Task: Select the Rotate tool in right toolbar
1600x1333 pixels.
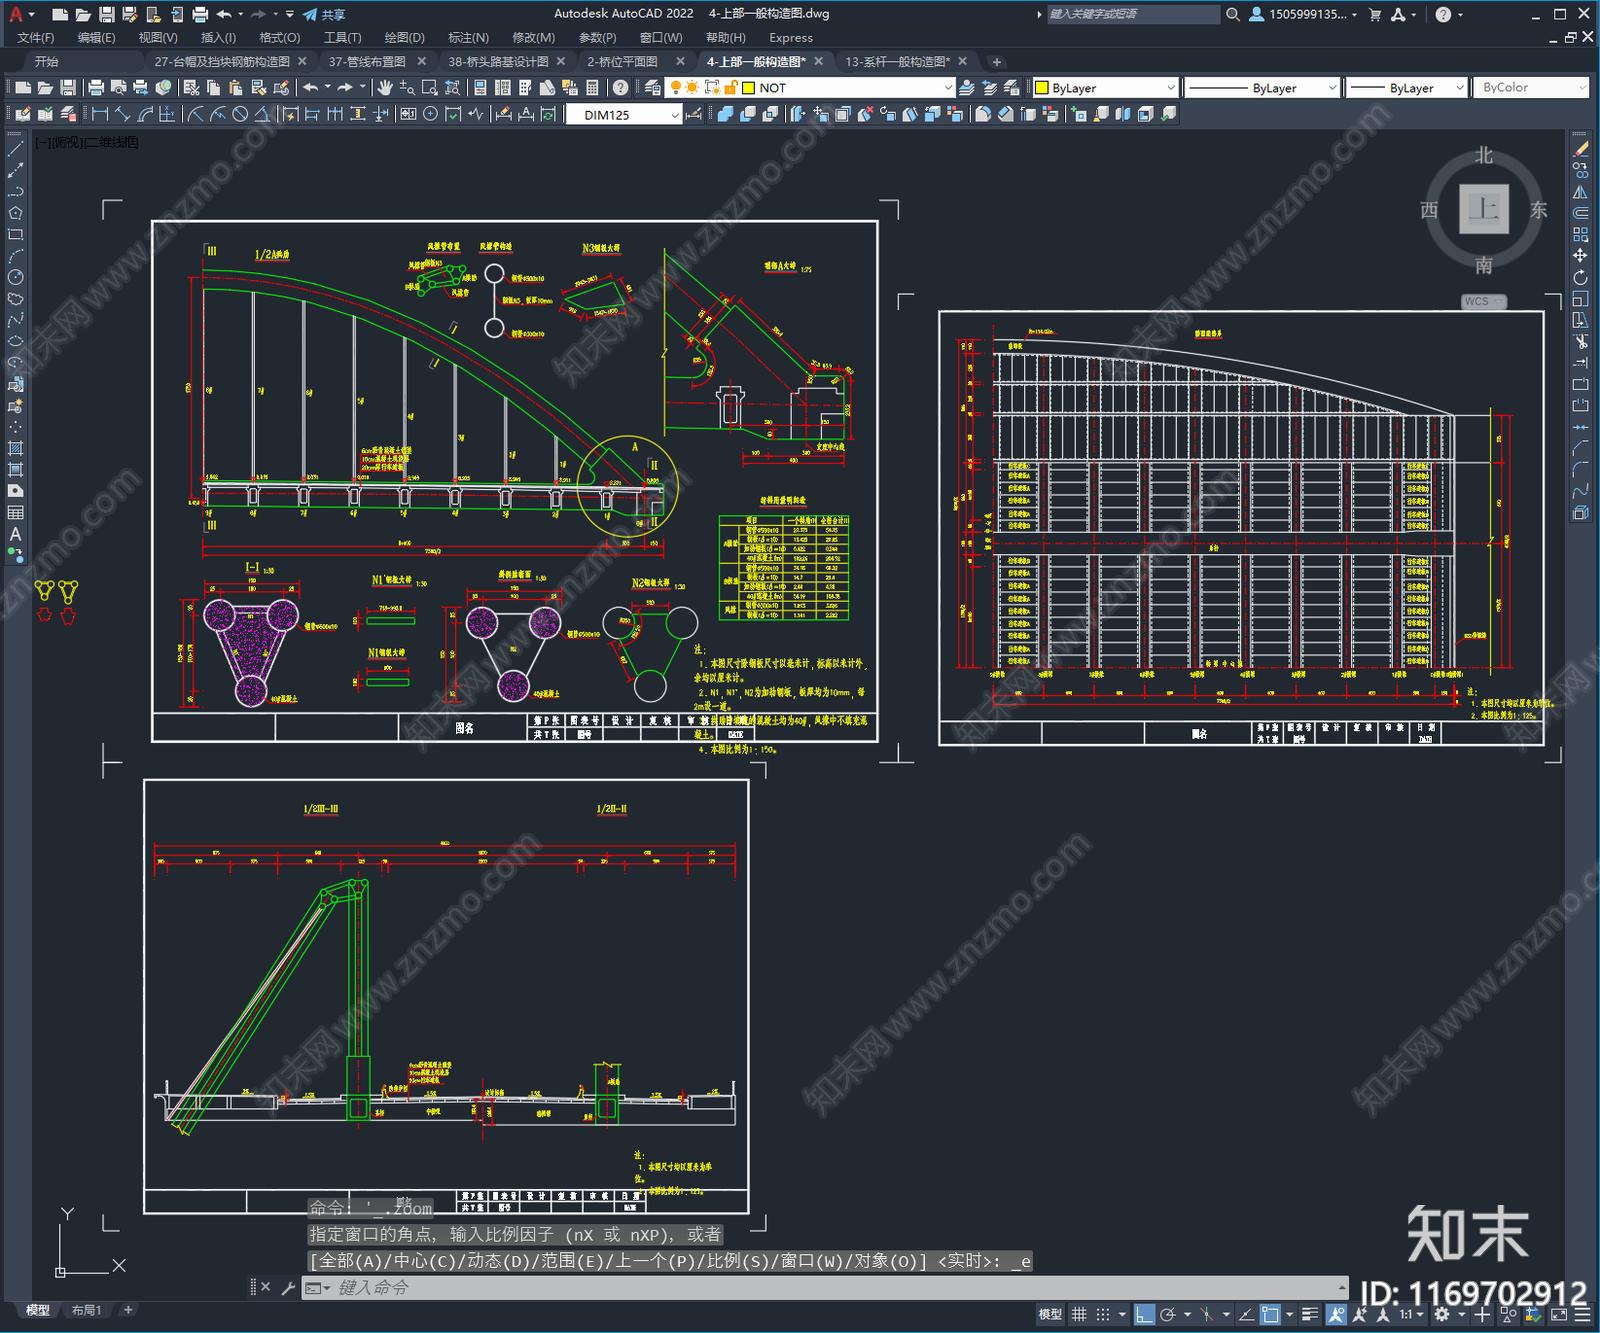Action: [1580, 277]
